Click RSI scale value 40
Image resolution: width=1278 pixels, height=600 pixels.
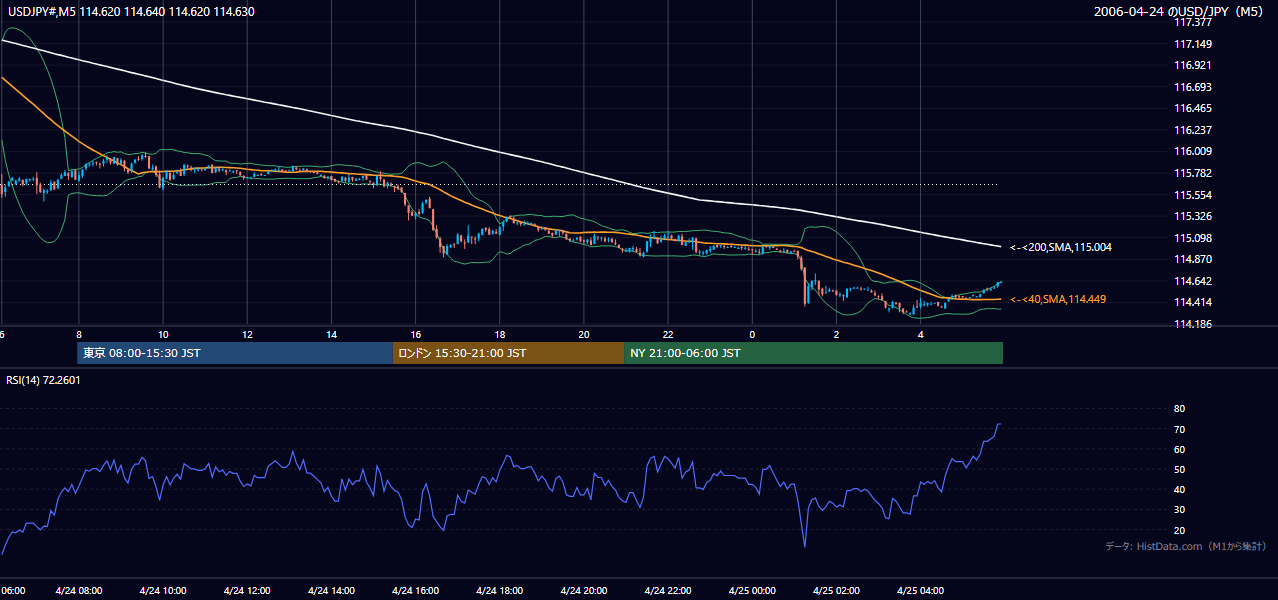[1179, 489]
